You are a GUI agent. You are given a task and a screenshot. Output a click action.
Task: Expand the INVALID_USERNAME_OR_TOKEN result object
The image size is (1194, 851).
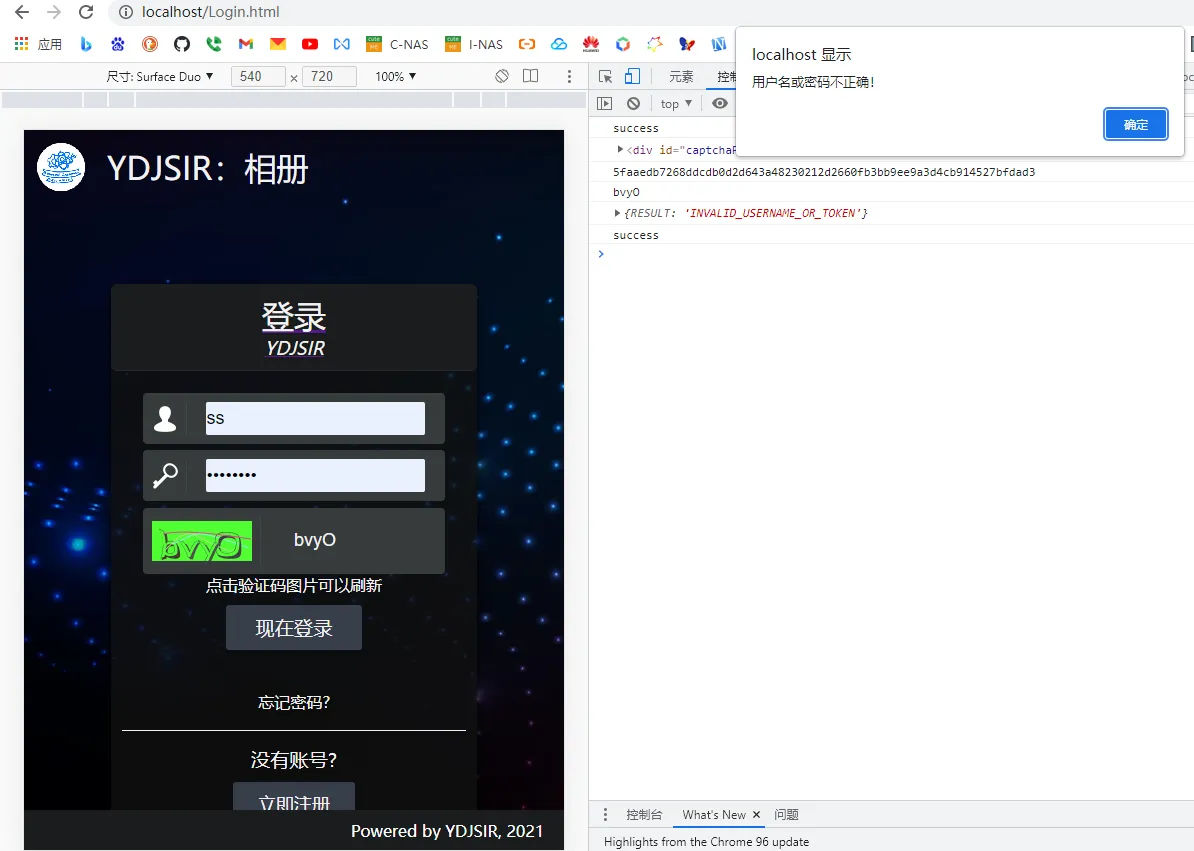click(x=617, y=213)
